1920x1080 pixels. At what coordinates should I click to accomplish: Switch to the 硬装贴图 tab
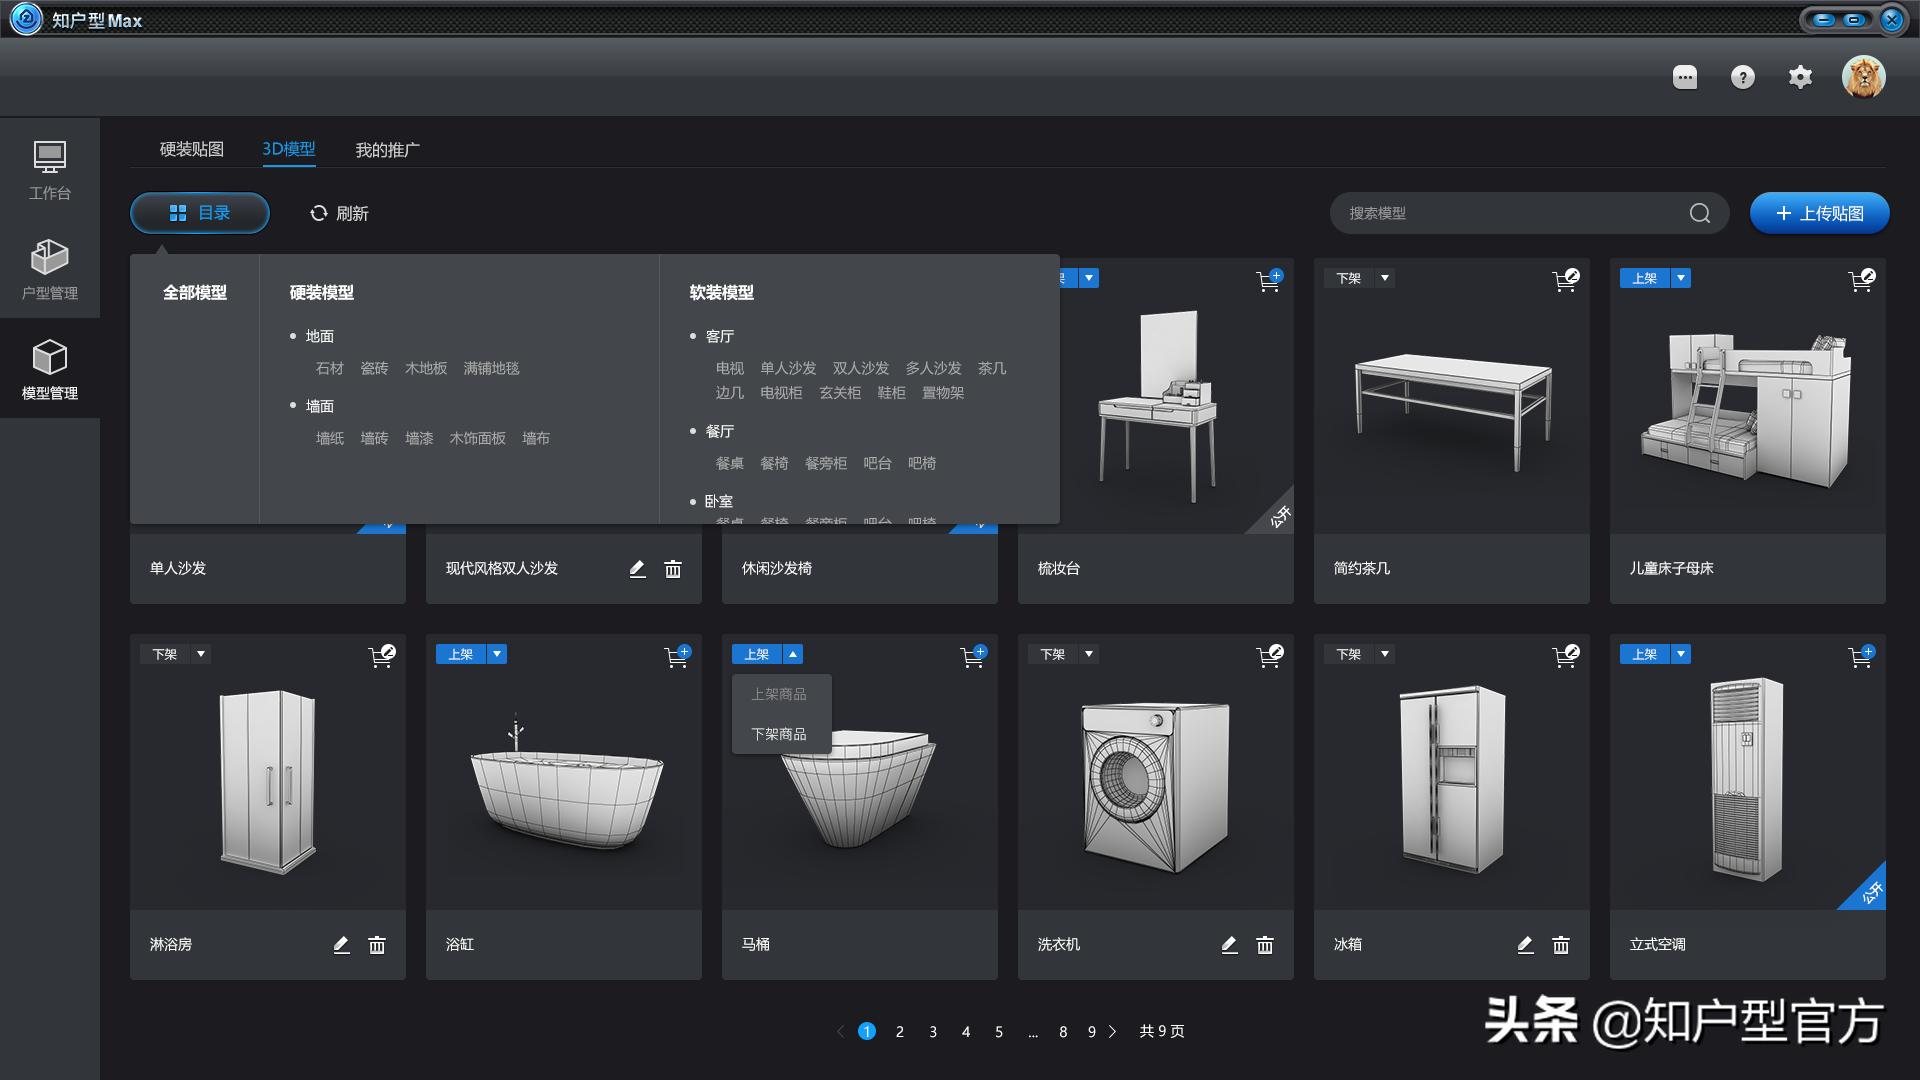192,149
